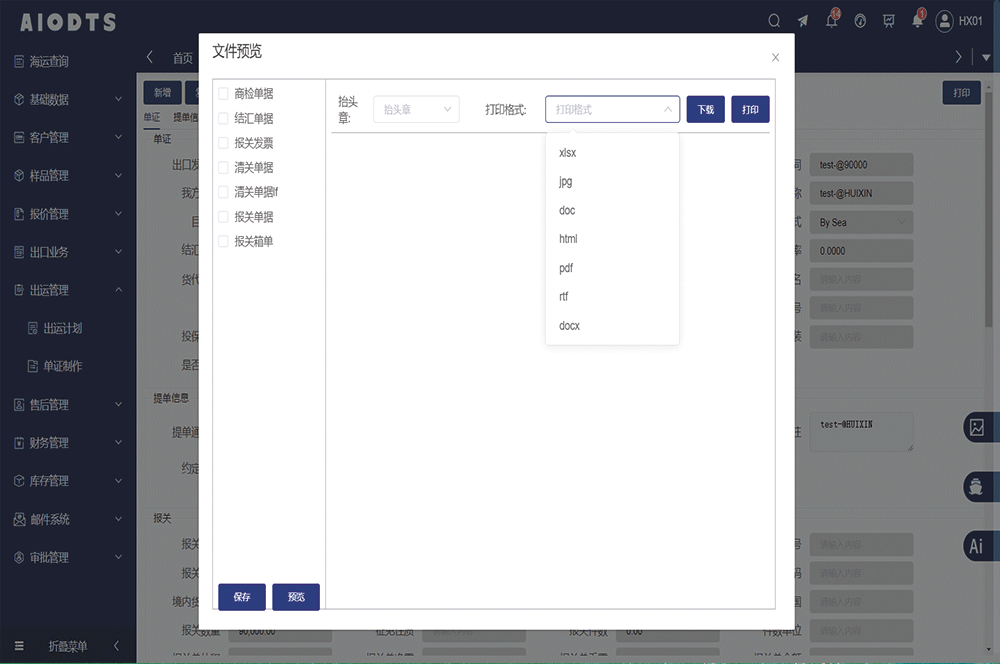The height and width of the screenshot is (664, 1000).
Task: Click the left arrow before 首页 tab
Action: pyautogui.click(x=149, y=57)
